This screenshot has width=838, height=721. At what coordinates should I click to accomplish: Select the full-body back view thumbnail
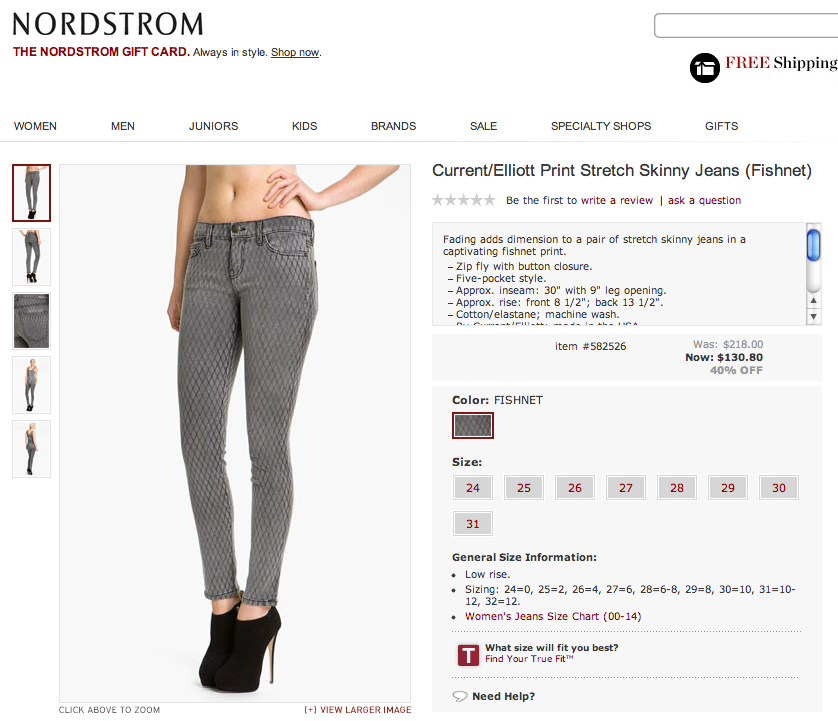coord(32,449)
